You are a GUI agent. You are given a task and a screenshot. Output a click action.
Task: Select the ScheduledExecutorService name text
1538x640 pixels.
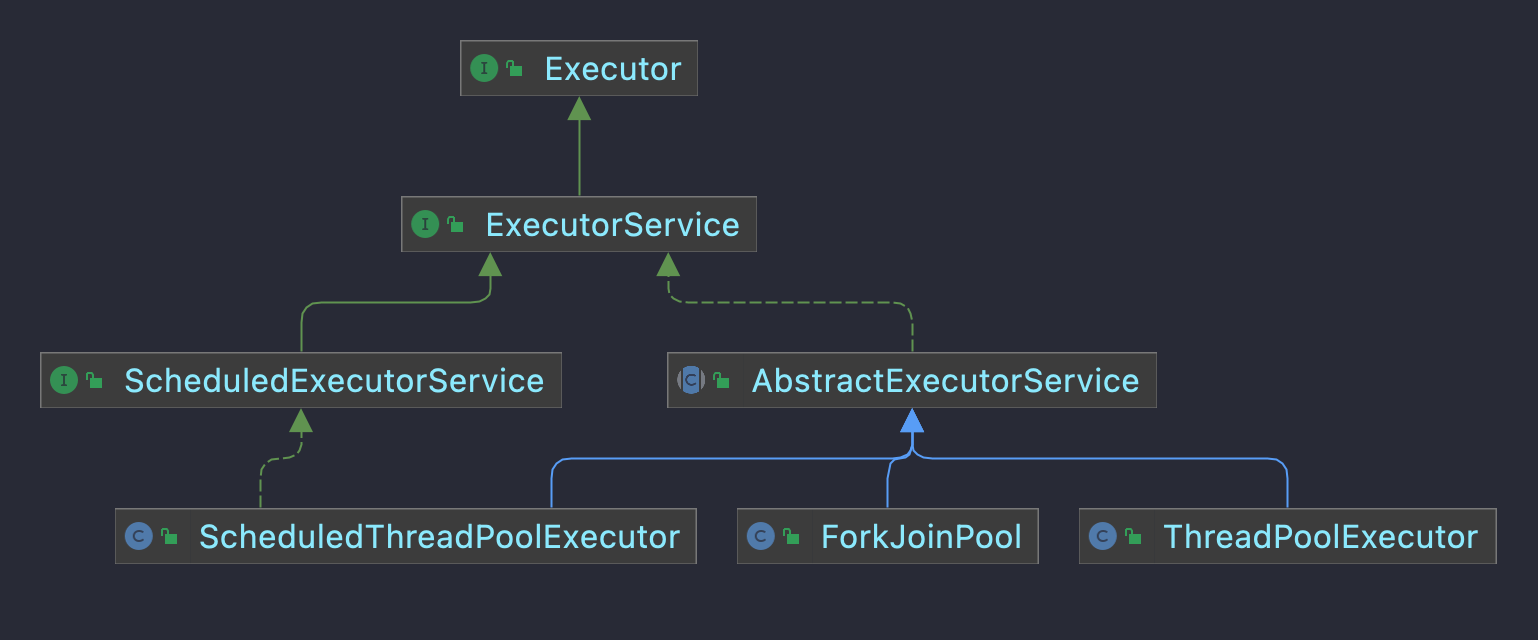pyautogui.click(x=334, y=381)
